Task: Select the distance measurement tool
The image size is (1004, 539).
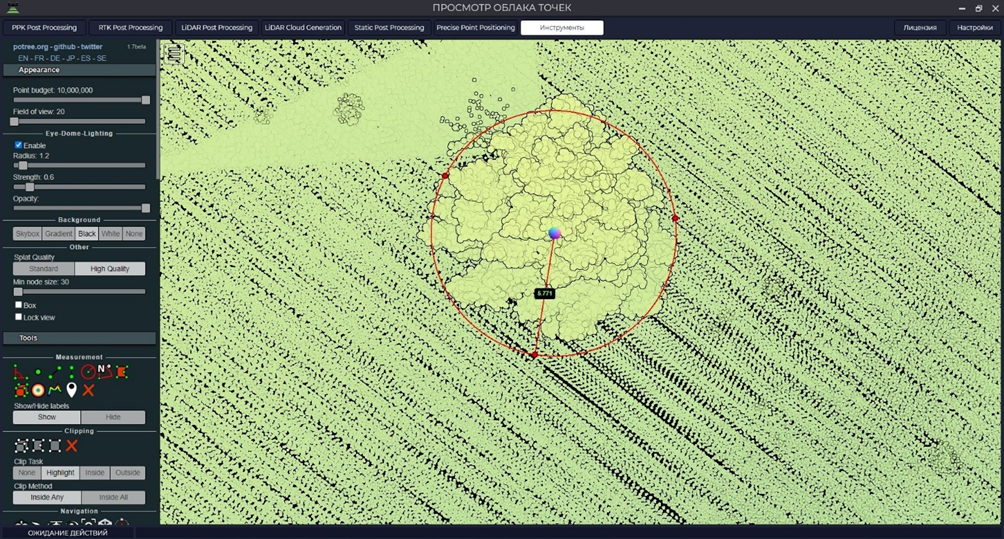Action: point(54,372)
